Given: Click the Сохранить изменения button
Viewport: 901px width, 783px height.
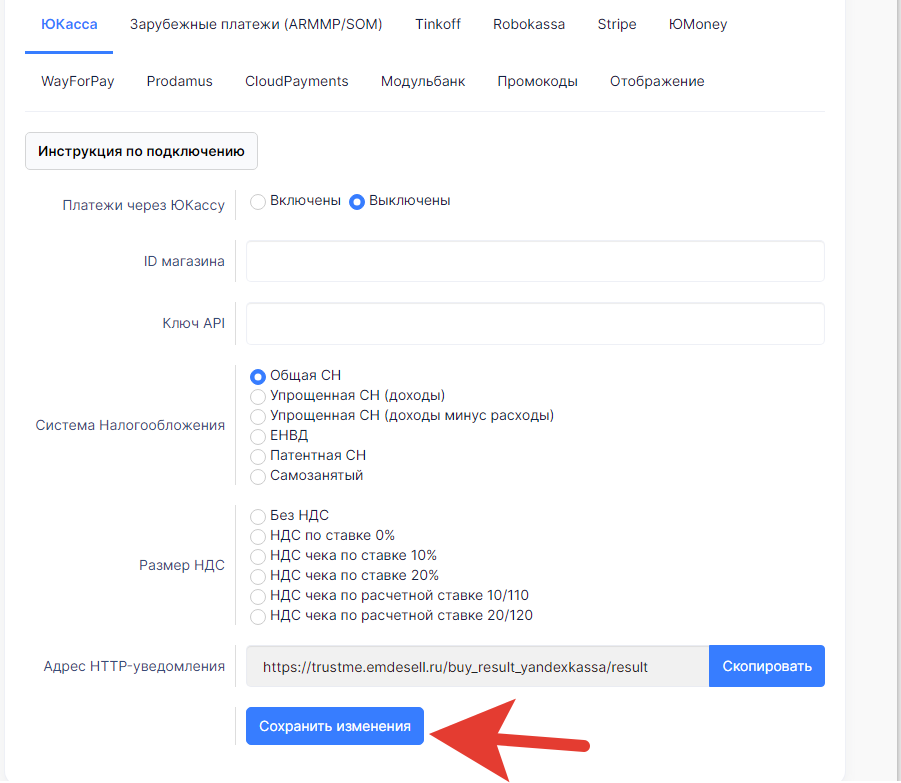Looking at the screenshot, I should [335, 727].
